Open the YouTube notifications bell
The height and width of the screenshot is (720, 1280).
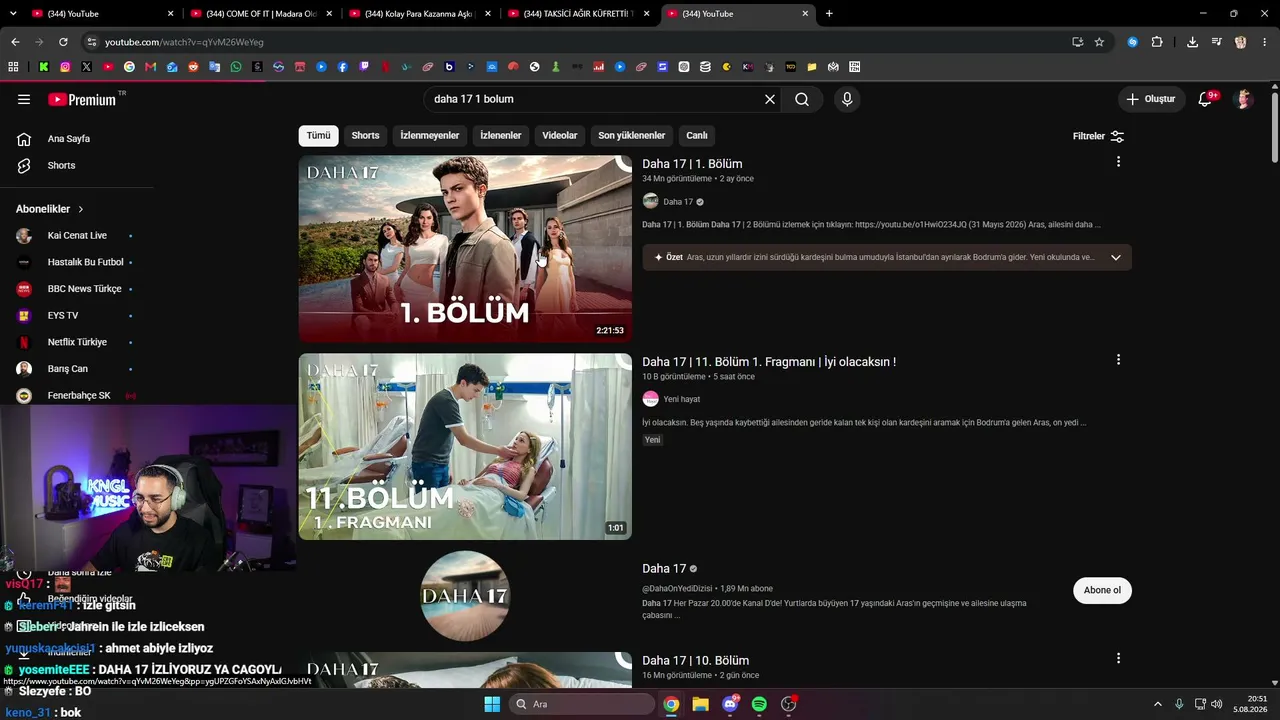click(x=1205, y=99)
